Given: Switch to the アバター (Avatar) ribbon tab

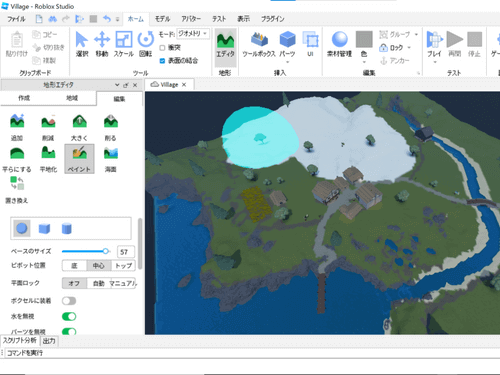Looking at the screenshot, I should [x=191, y=19].
